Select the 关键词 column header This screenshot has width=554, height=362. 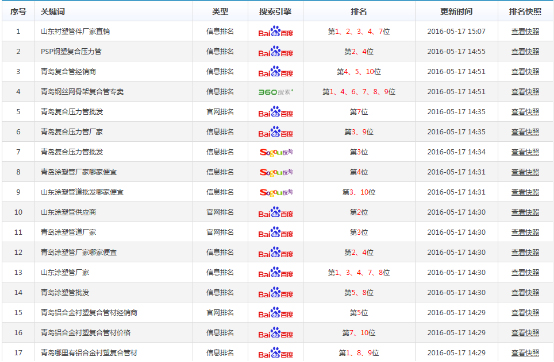click(x=53, y=12)
